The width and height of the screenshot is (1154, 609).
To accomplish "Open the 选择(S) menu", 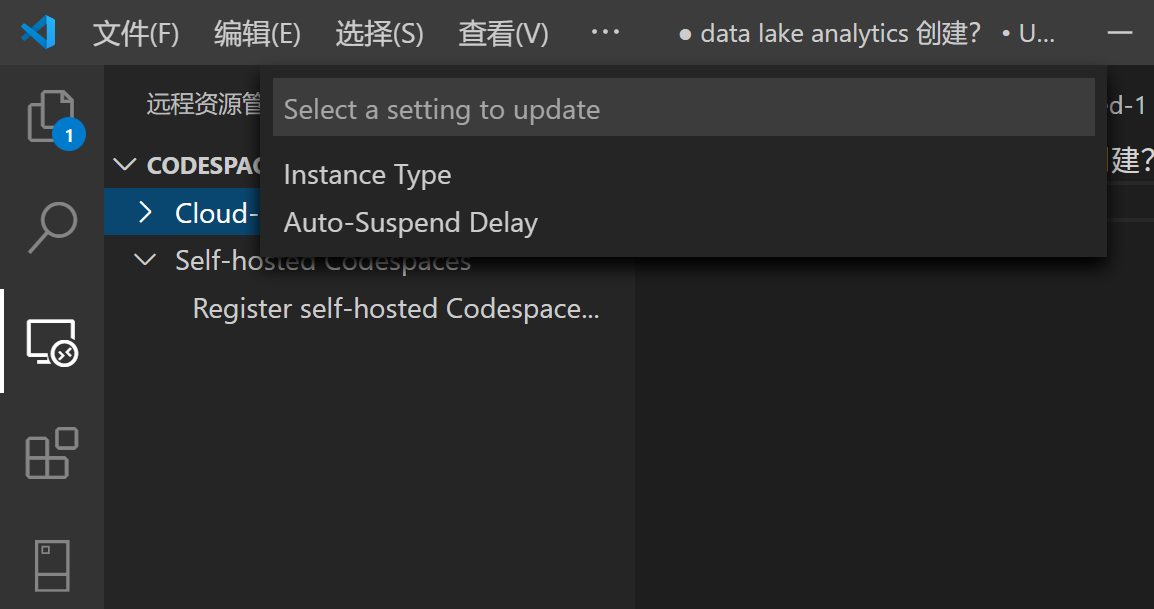I will point(381,32).
